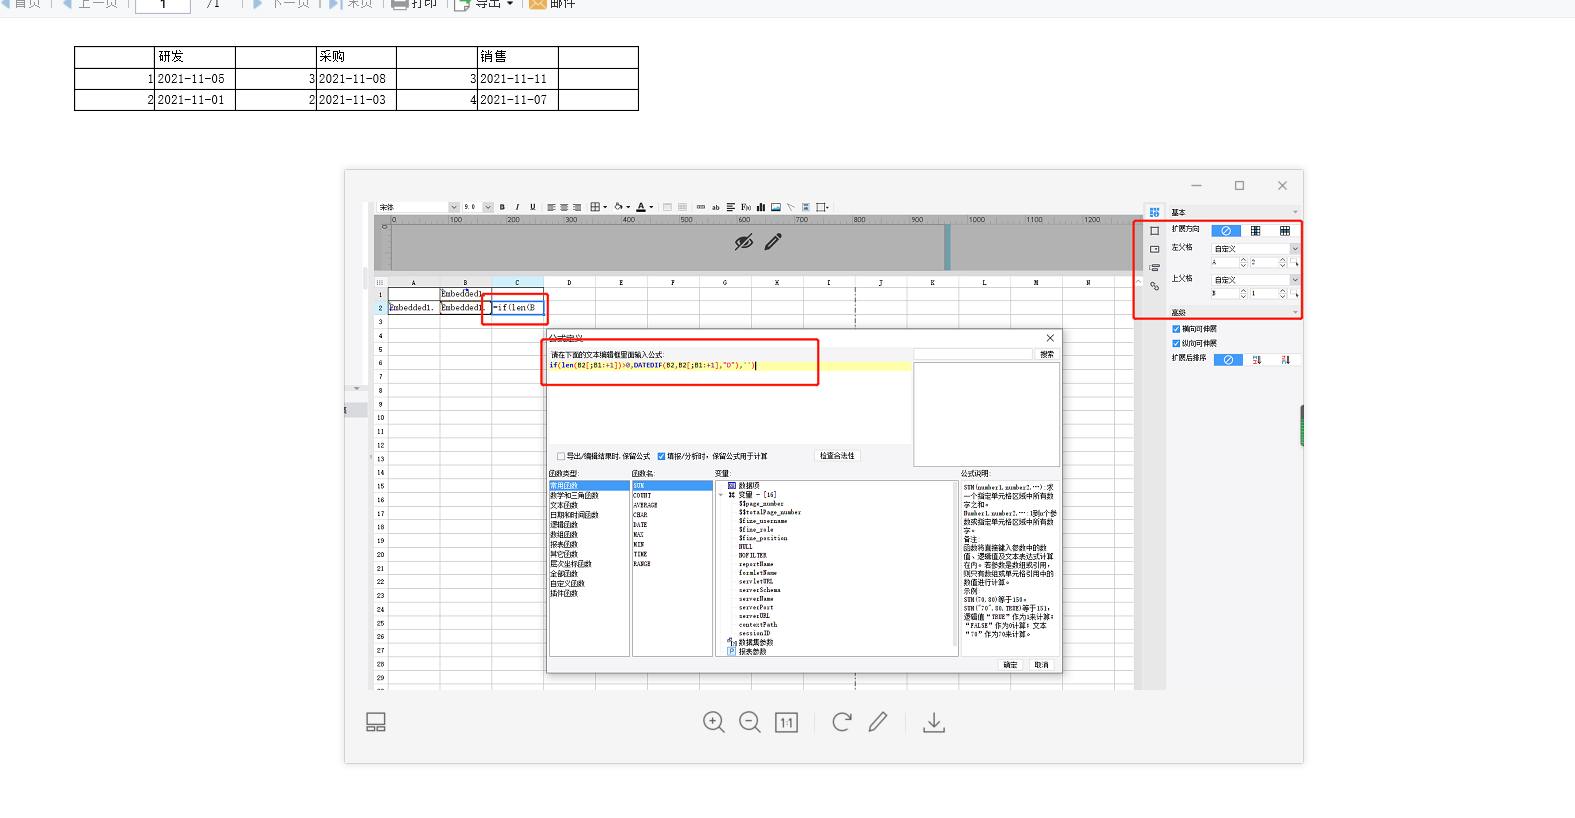Open the chain link tab icon in the right panel
This screenshot has width=1575, height=818.
click(1154, 286)
